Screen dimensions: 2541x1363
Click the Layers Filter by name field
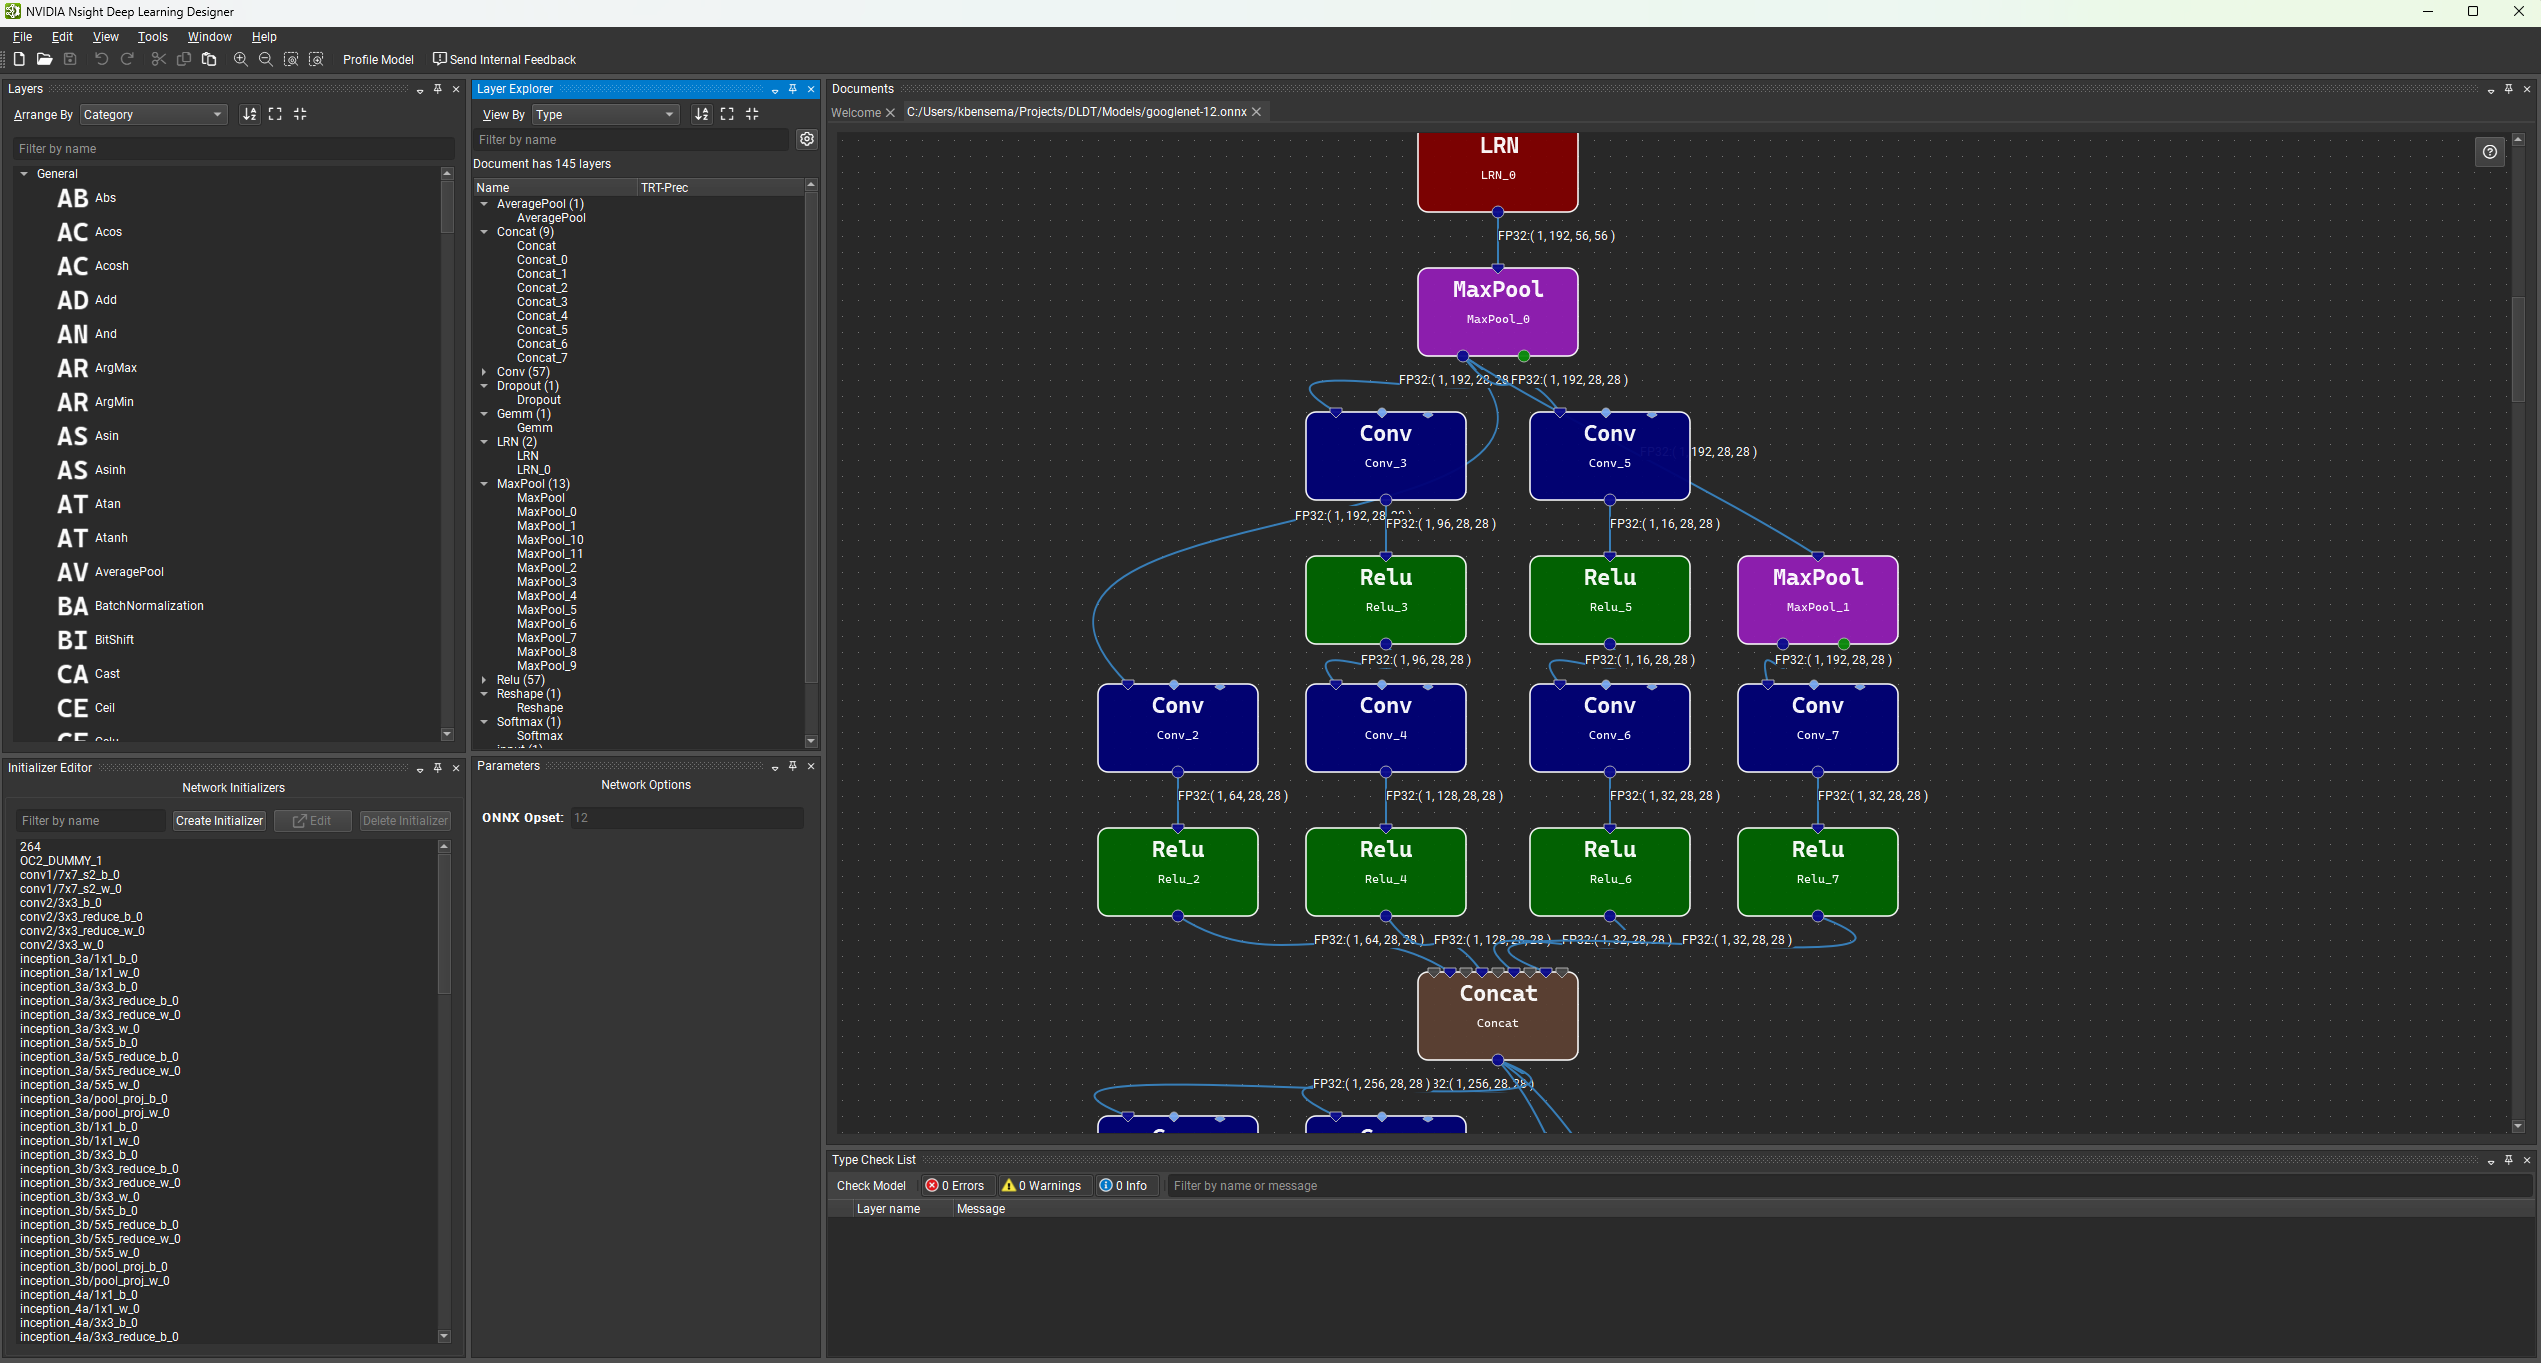(233, 149)
